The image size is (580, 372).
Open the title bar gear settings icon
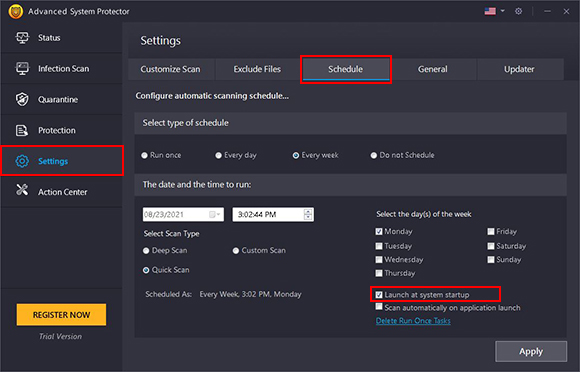pos(519,11)
